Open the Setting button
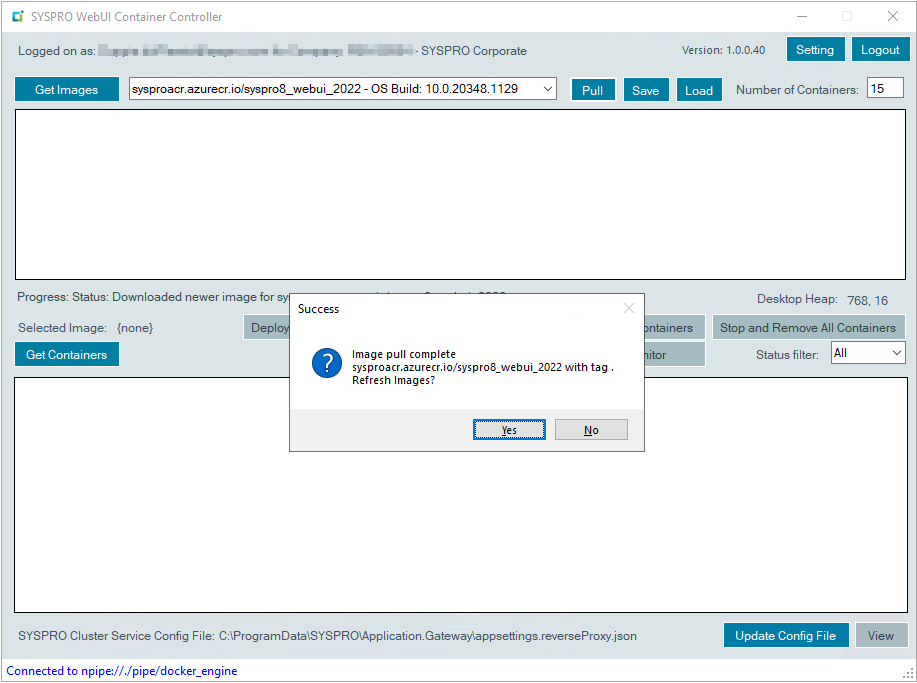 click(x=815, y=50)
